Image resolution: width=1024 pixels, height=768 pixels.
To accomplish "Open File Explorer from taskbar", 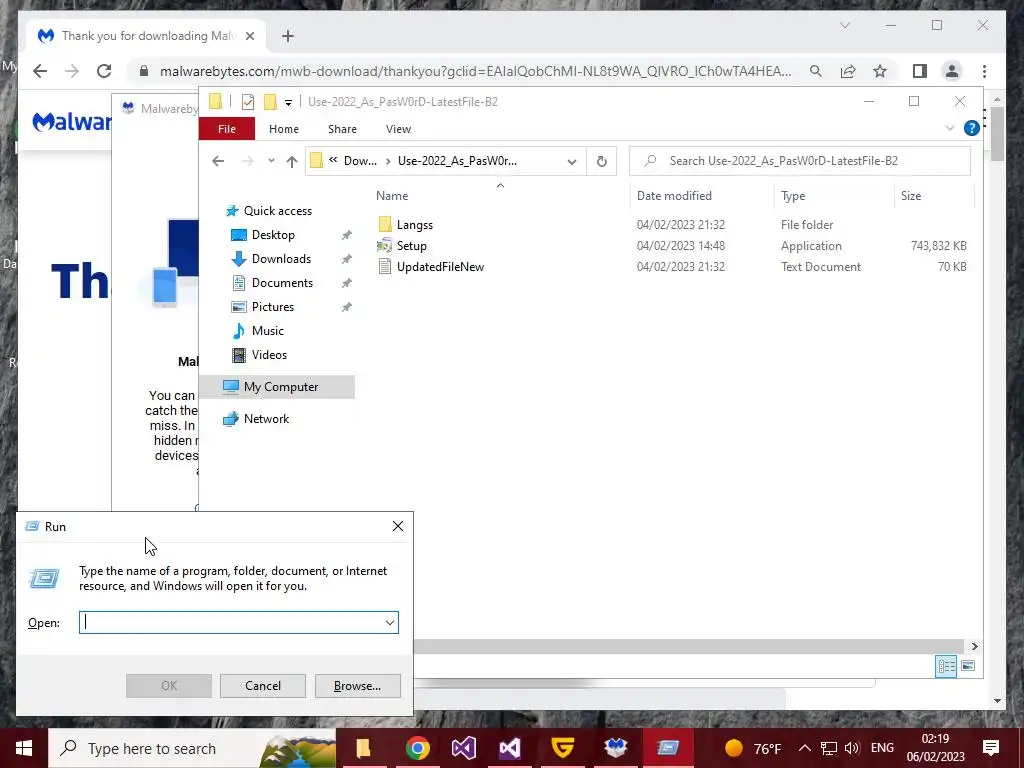I will pos(363,748).
